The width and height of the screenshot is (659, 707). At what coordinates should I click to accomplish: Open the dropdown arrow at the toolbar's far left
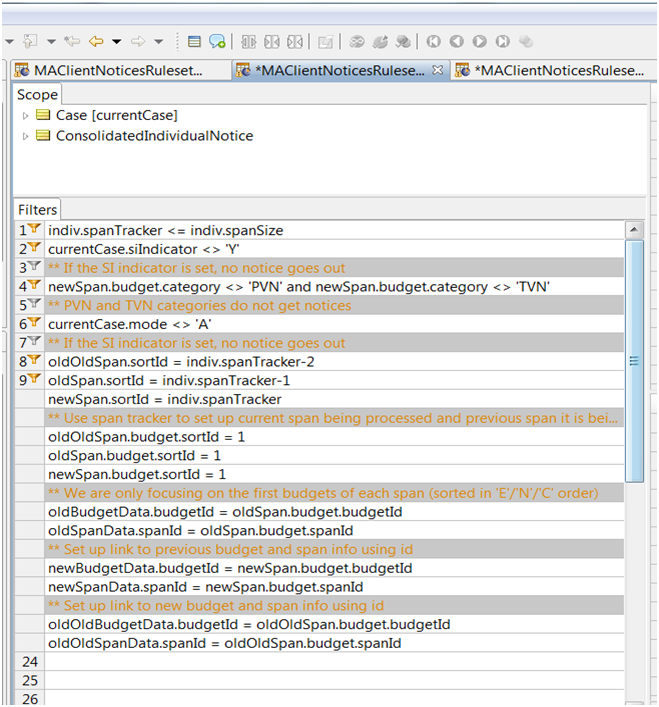pos(9,42)
